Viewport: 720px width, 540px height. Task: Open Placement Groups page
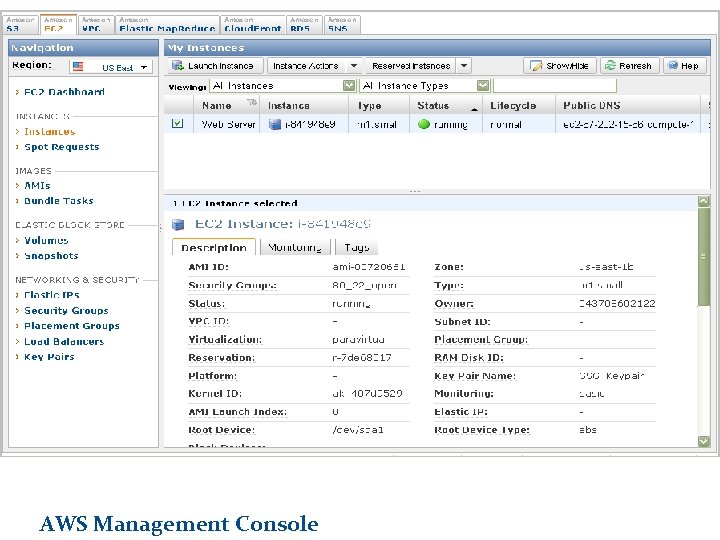72,326
